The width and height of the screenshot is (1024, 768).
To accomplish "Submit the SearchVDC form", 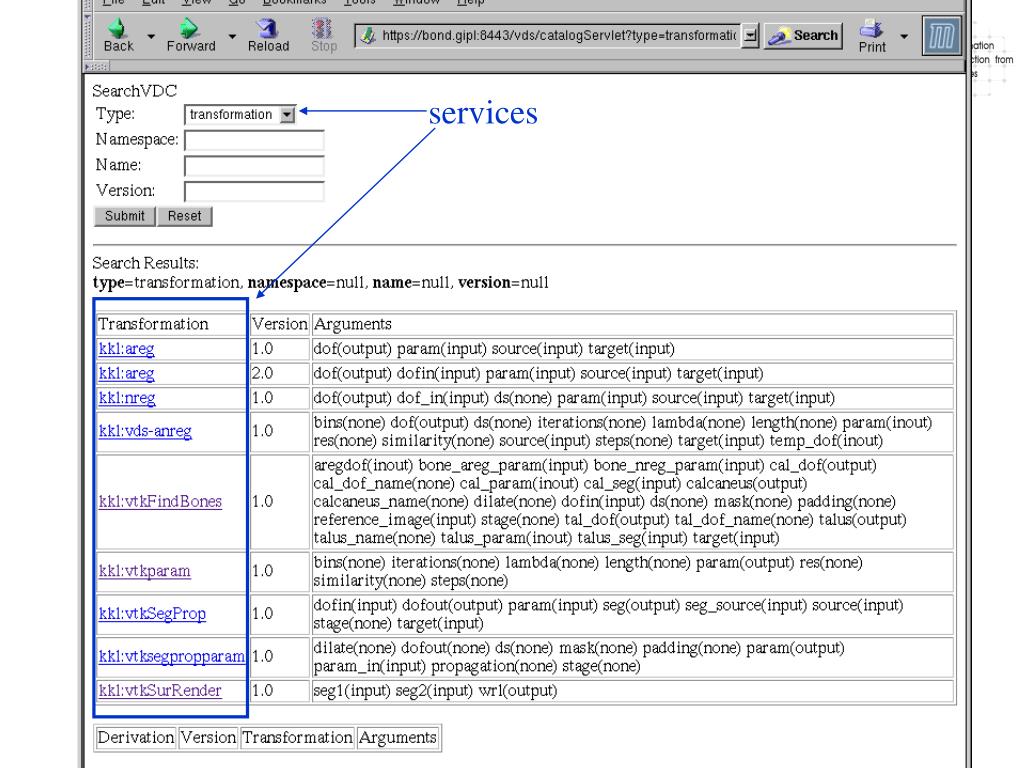I will (x=125, y=216).
